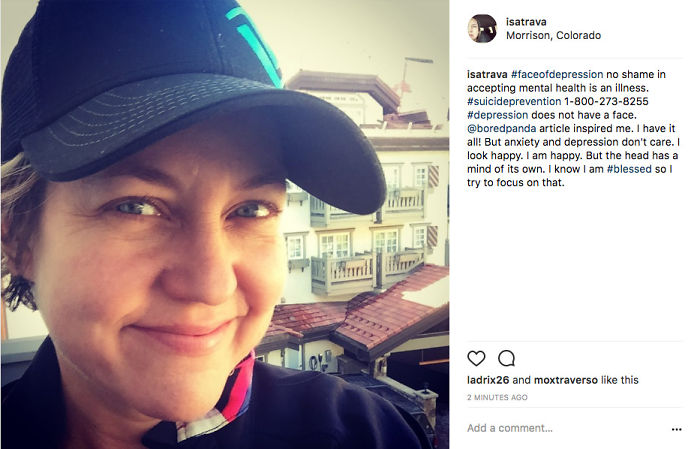View moxtraverso's profile from likes
Screen dimensions: 700x449
566,380
